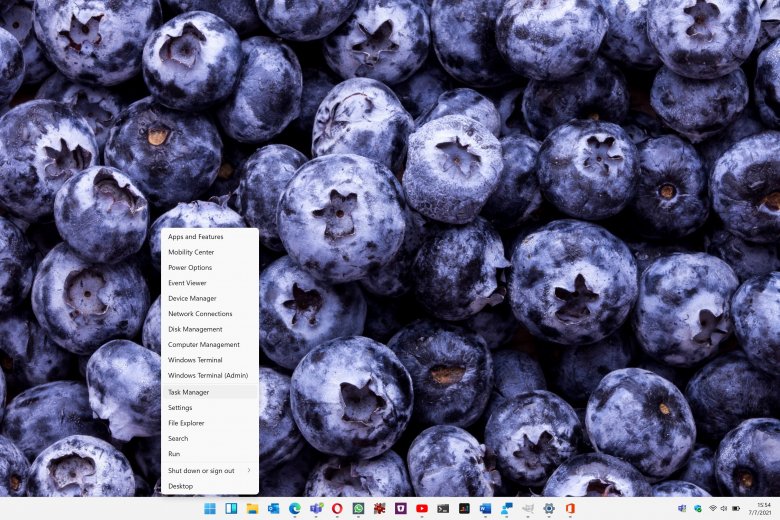780x520 pixels.
Task: Click the Windows Start button
Action: (210, 509)
